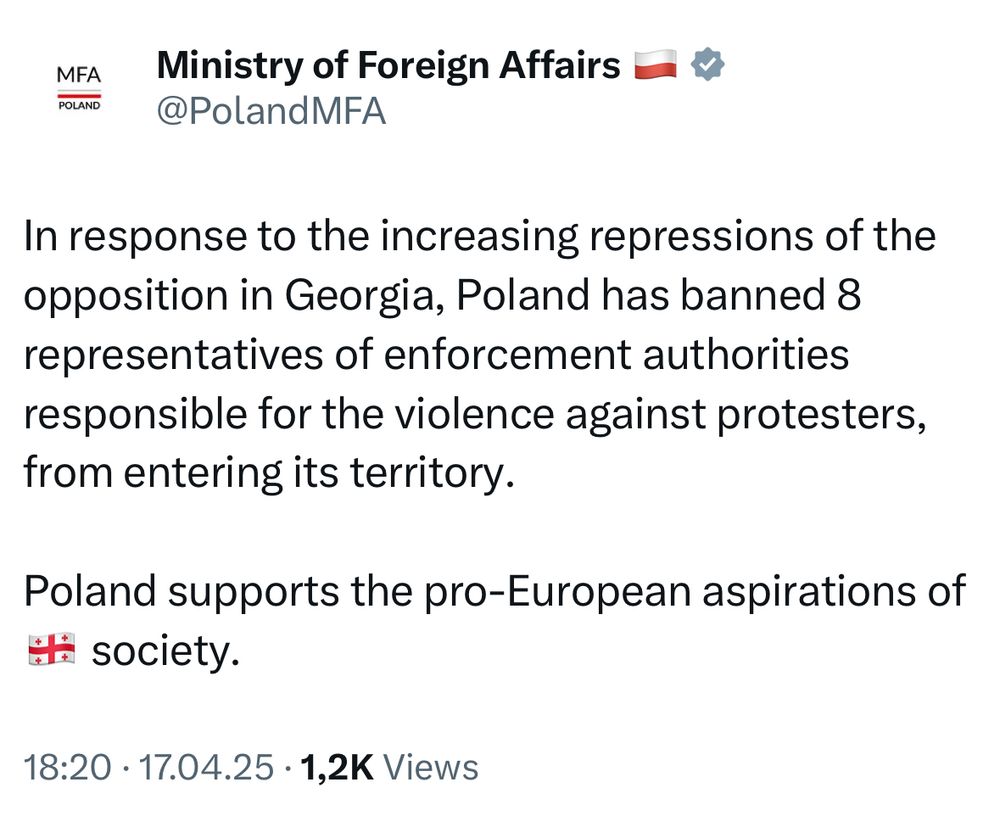Click the 'representatives of enforcement authorities' line
Screen dimensions: 1000x816
tap(436, 354)
